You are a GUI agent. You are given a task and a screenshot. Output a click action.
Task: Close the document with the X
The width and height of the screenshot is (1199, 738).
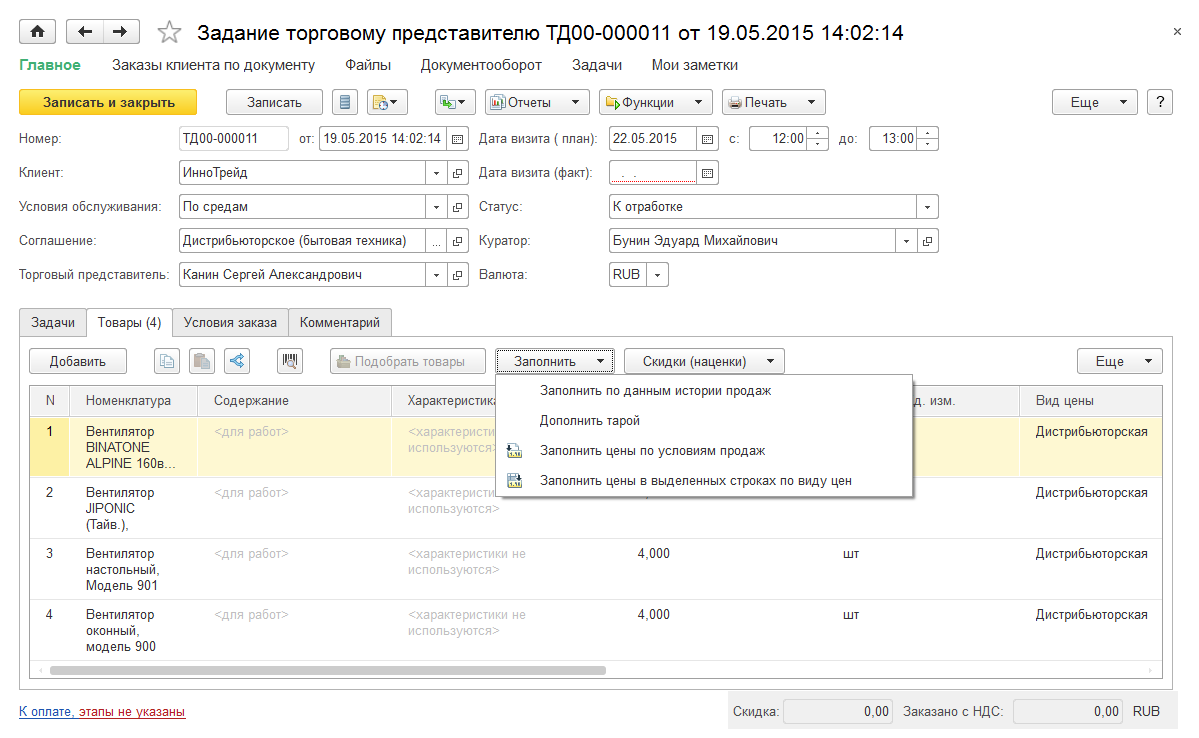(x=1177, y=31)
